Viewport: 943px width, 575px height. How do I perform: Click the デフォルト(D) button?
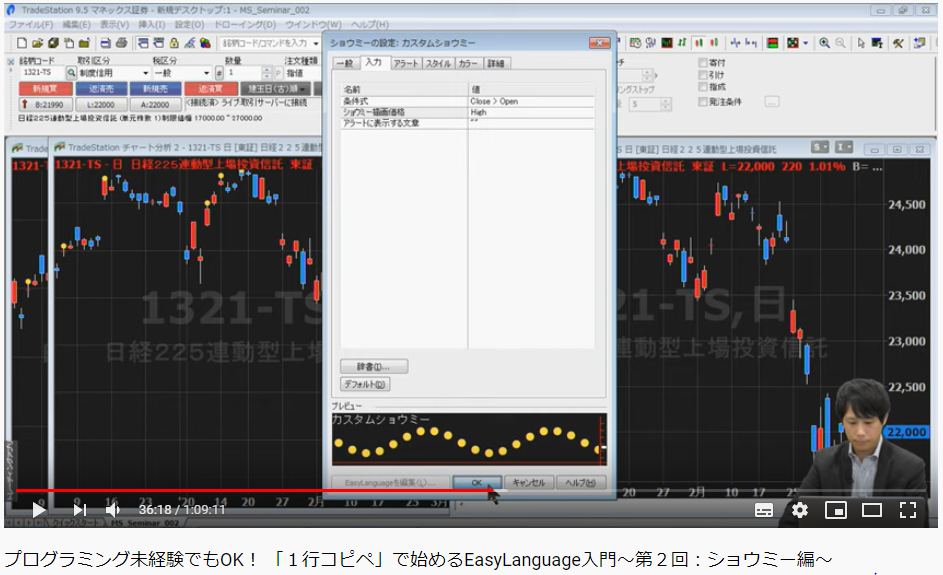pos(365,384)
